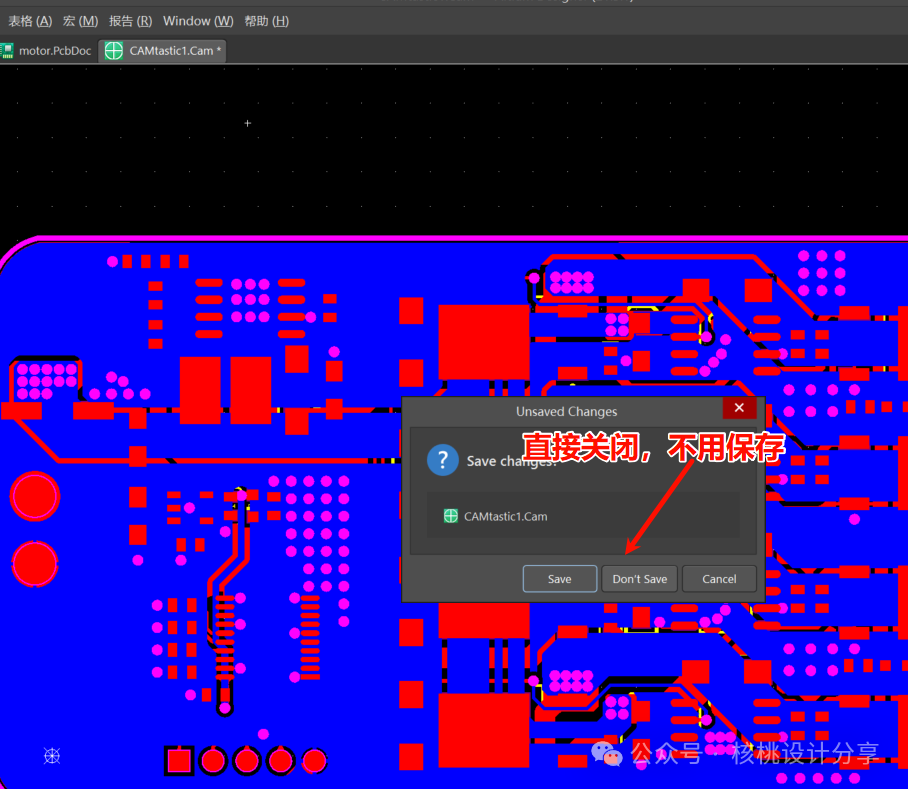
Task: Click the blue question mark icon
Action: (442, 461)
